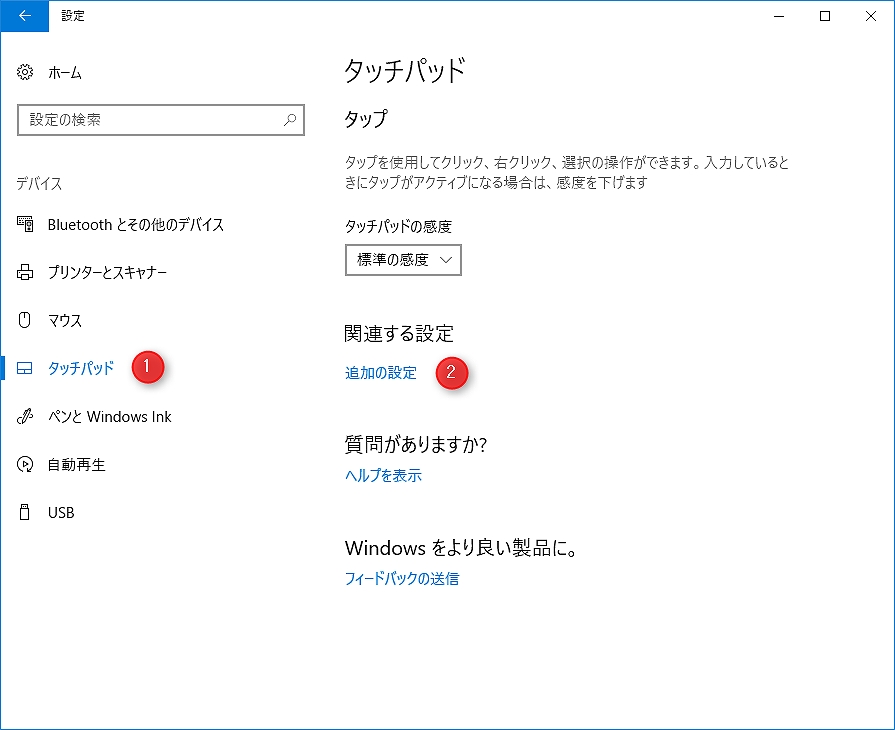Click the Home gear icon
Screen dimensions: 895x730
tap(26, 73)
